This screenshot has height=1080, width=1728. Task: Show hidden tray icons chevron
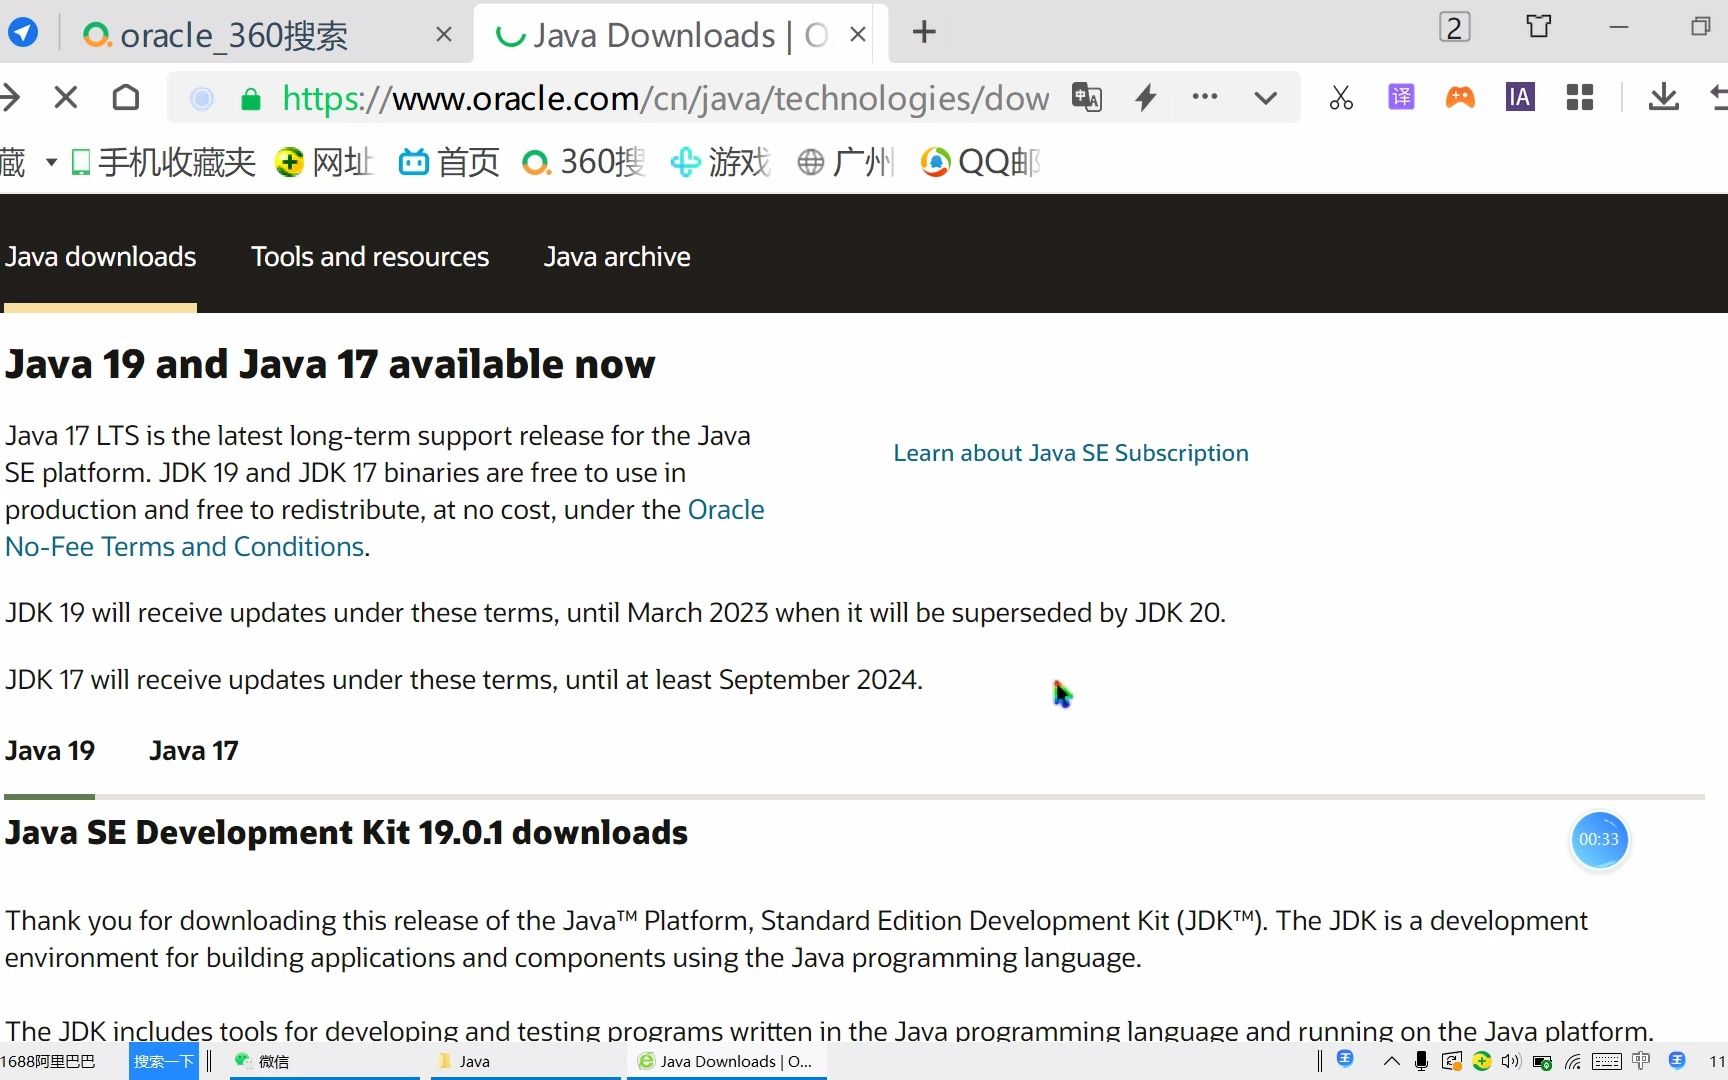tap(1391, 1061)
